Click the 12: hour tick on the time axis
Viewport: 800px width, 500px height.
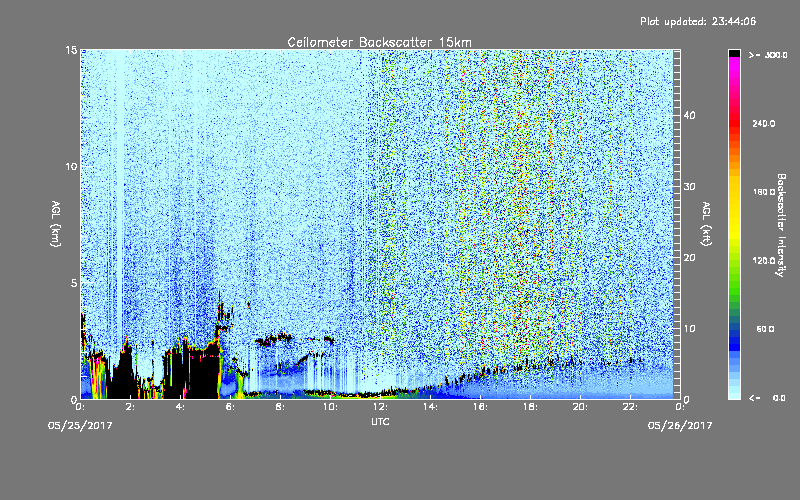[x=380, y=407]
